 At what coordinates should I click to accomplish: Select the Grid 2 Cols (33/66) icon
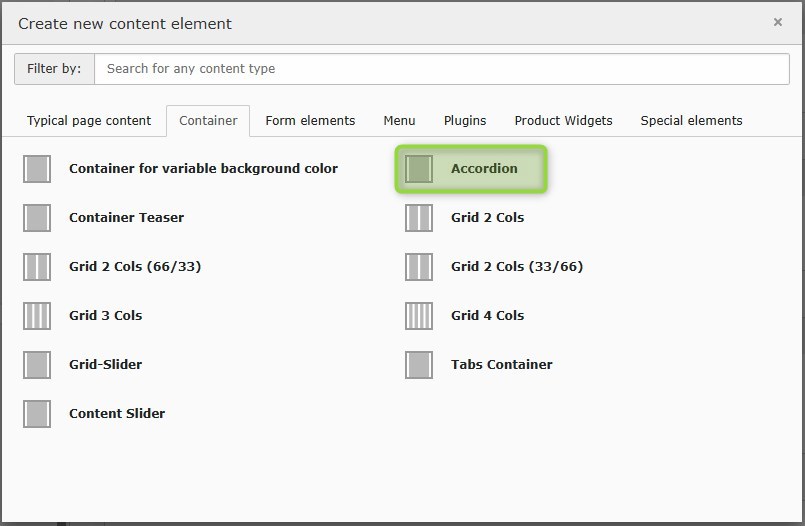(419, 267)
